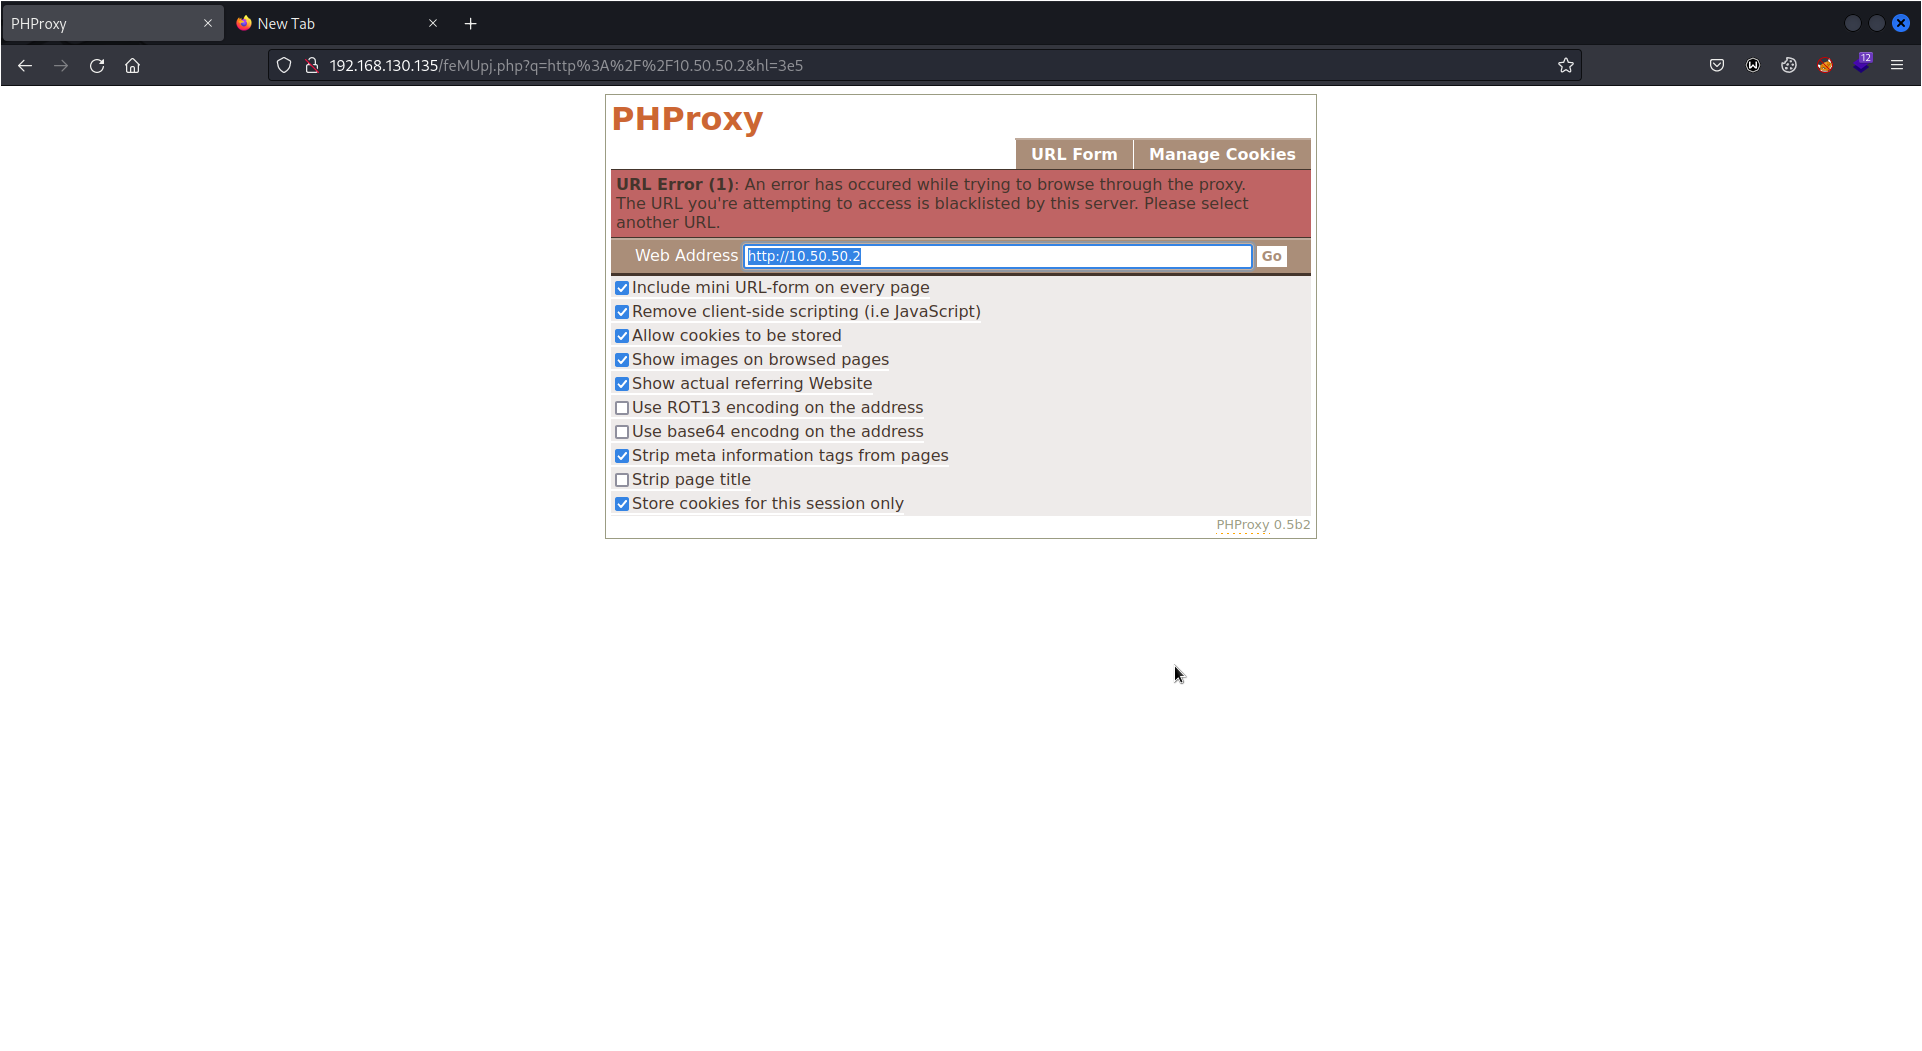Uncheck Show images on browsed pages
The height and width of the screenshot is (1051, 1922).
[x=623, y=360]
